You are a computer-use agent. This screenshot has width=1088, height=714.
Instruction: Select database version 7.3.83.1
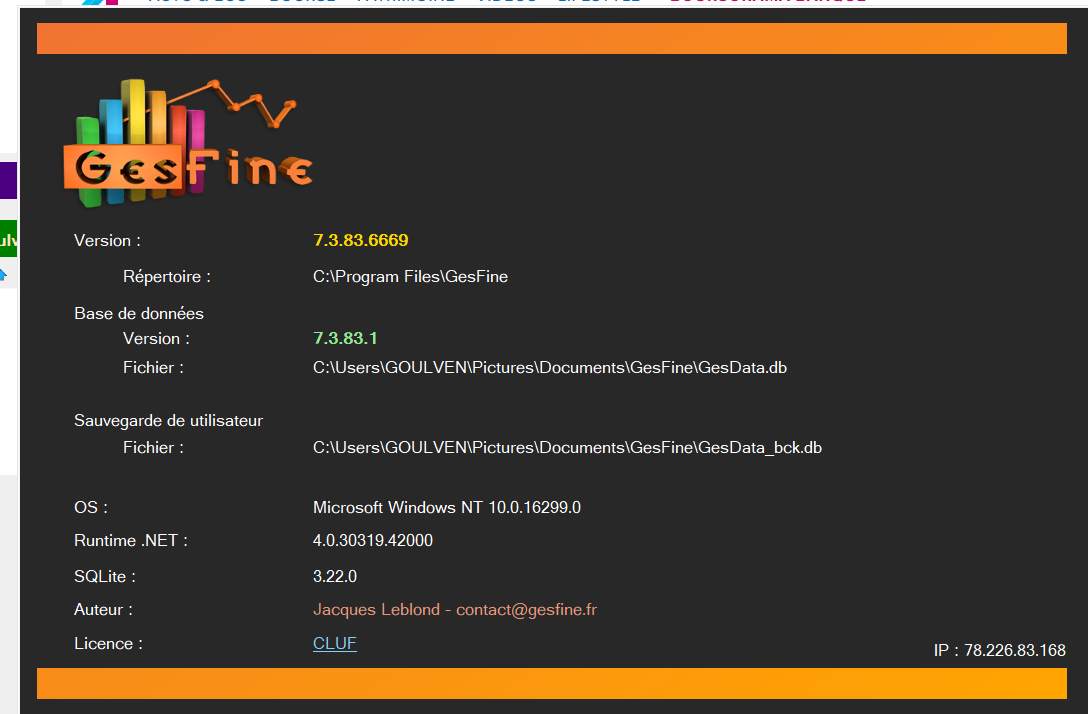point(345,338)
